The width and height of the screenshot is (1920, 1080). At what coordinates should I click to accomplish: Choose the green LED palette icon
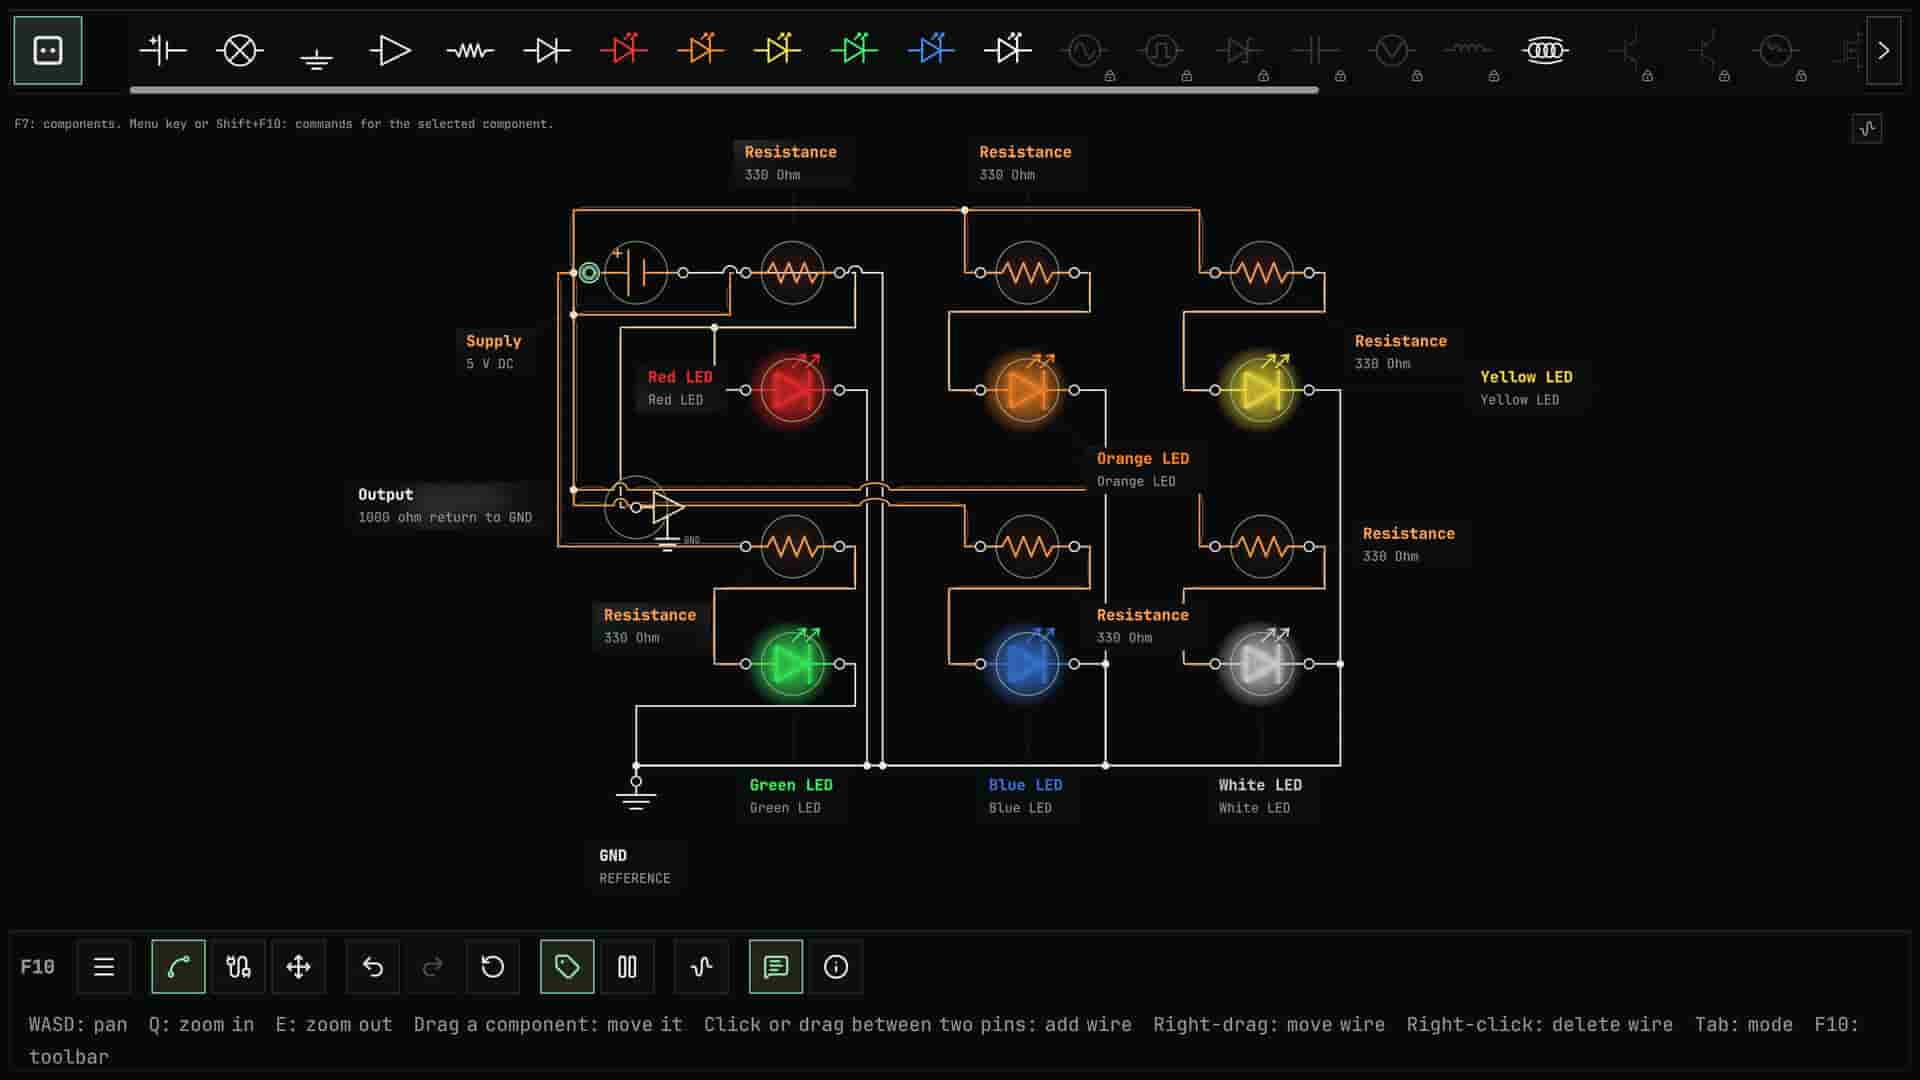coord(854,50)
